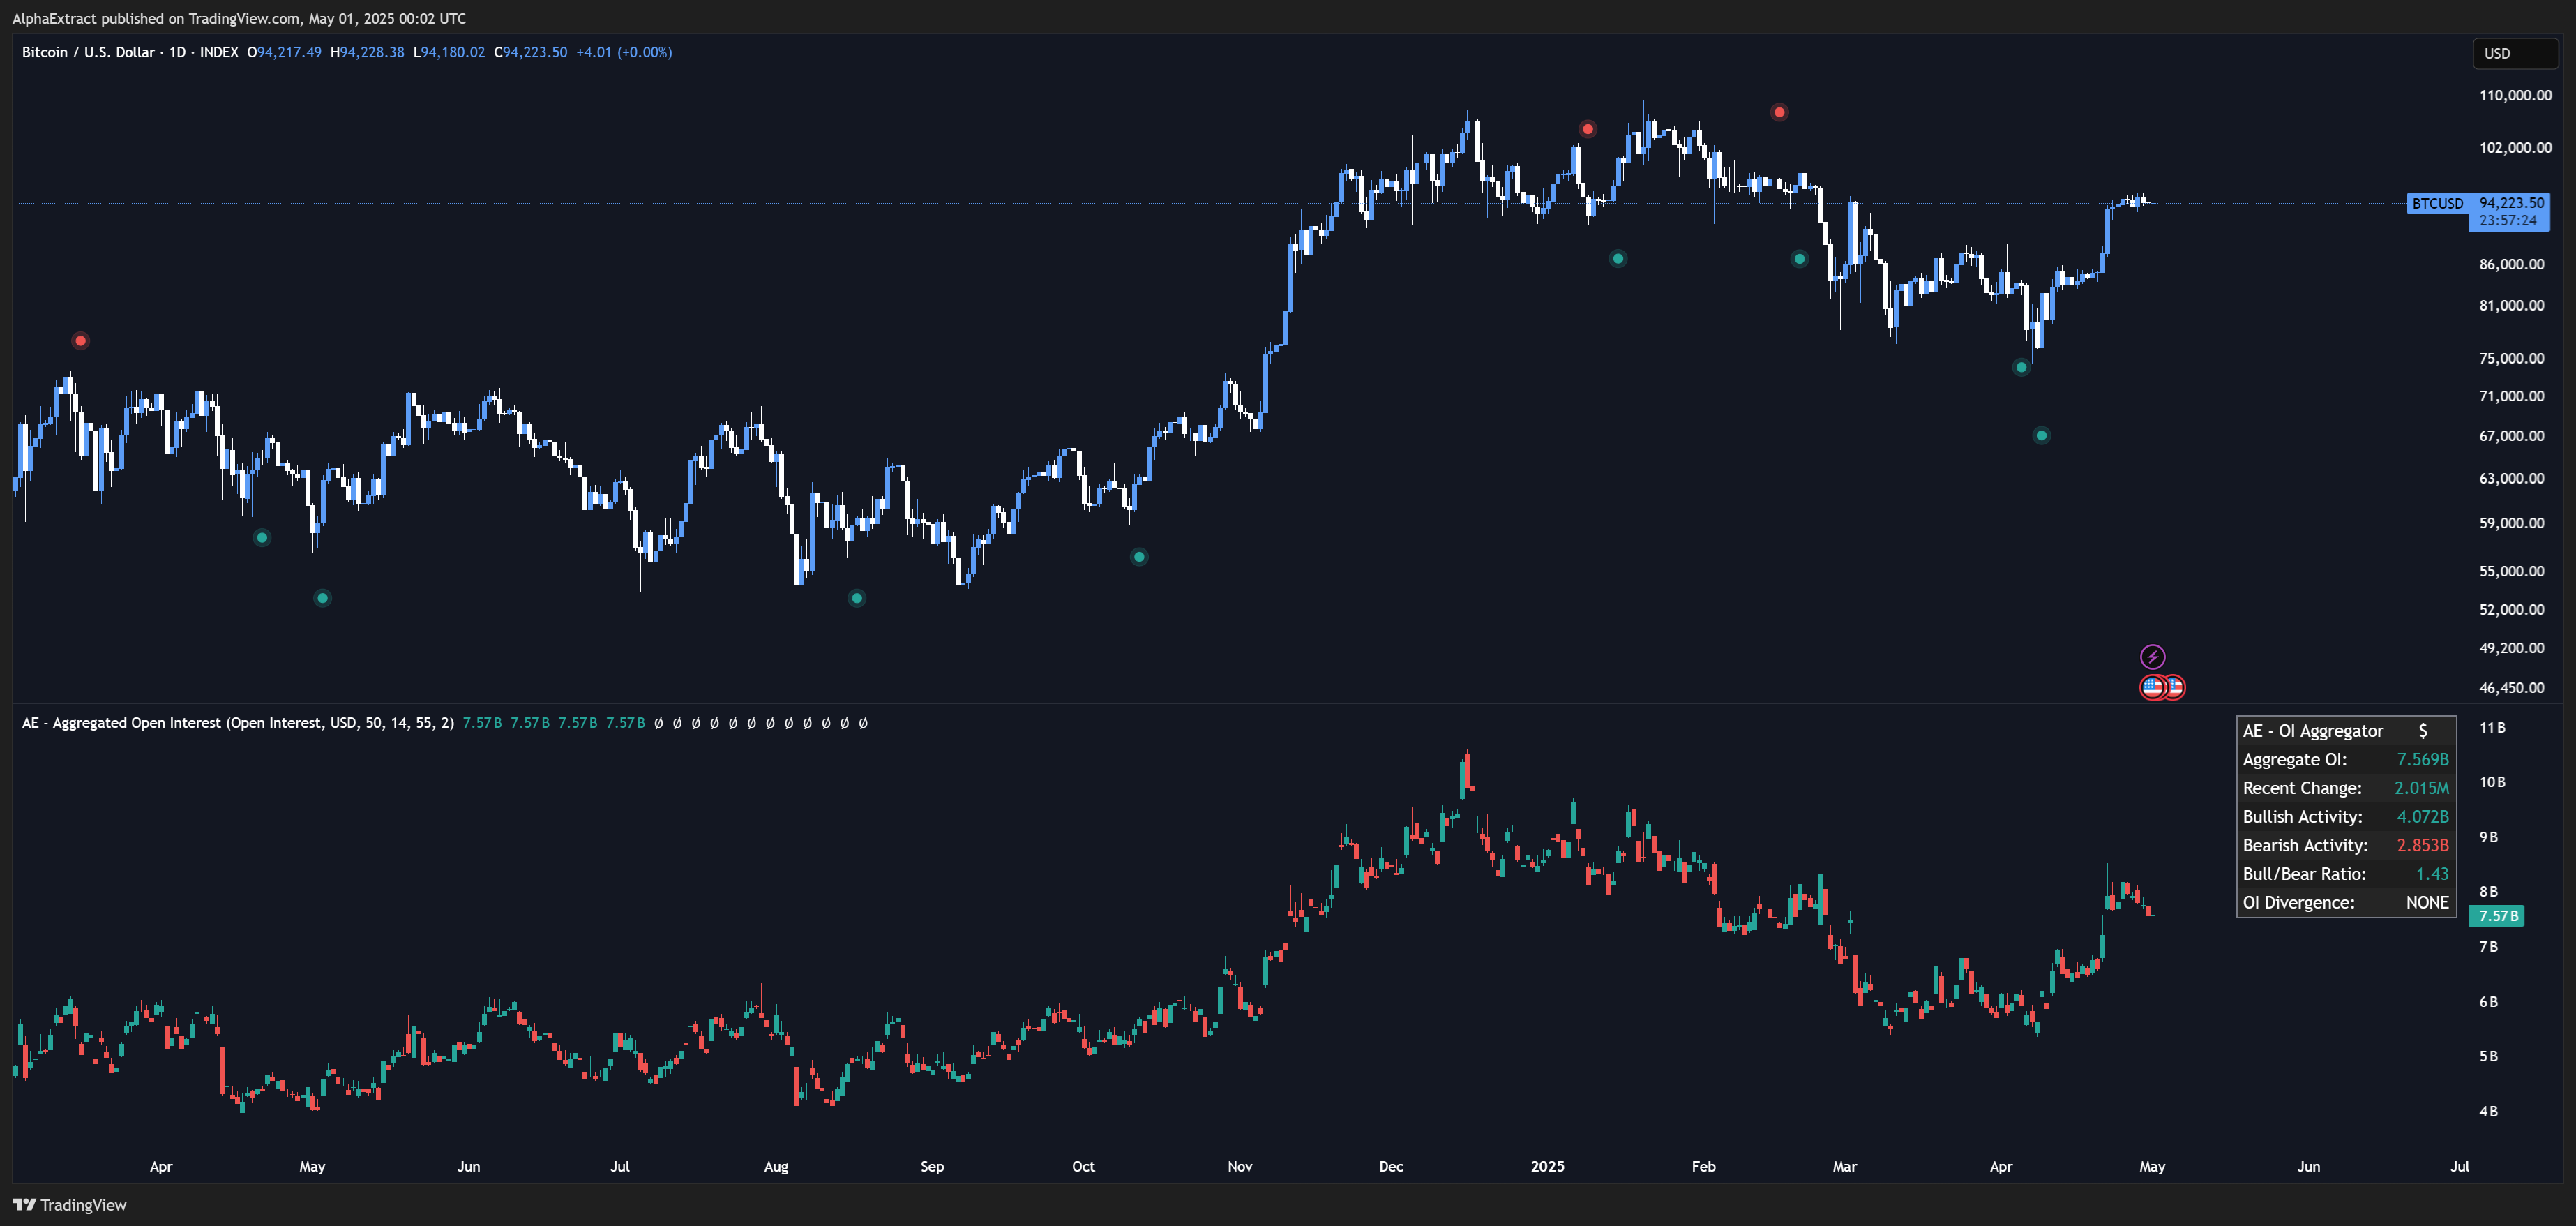This screenshot has width=2576, height=1226.
Task: Click the Bitcoin / U.S. Dollar symbol title
Action: coord(88,52)
